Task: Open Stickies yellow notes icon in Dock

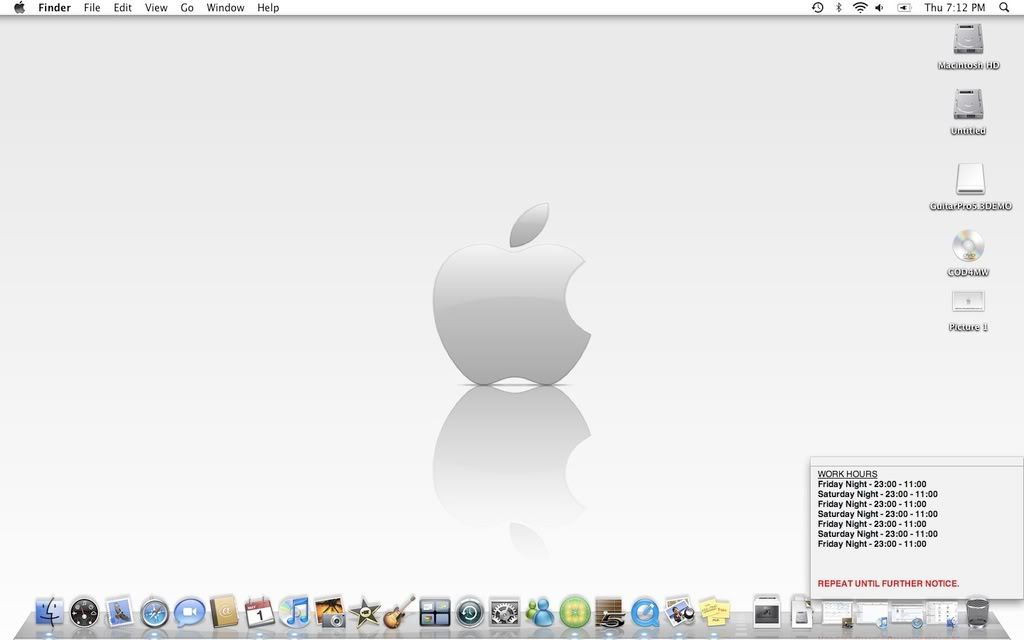Action: click(715, 613)
